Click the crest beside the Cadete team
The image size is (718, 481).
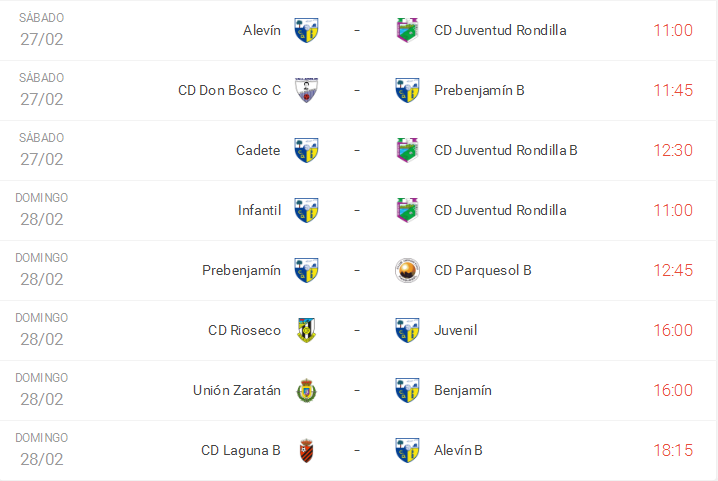tap(306, 150)
